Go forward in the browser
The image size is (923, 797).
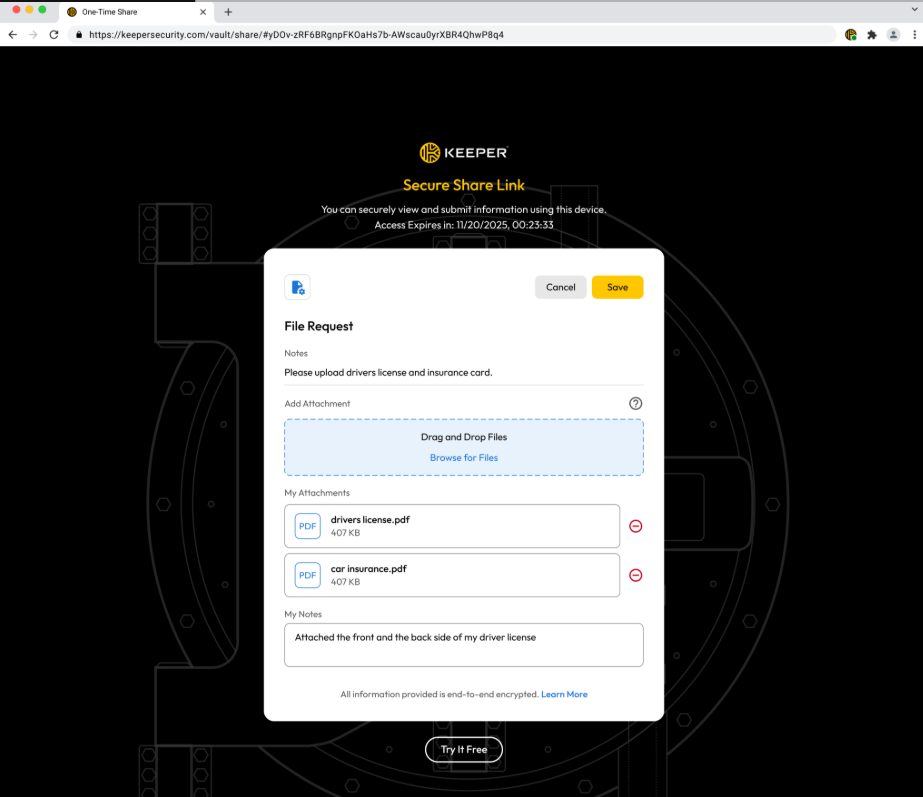(33, 35)
